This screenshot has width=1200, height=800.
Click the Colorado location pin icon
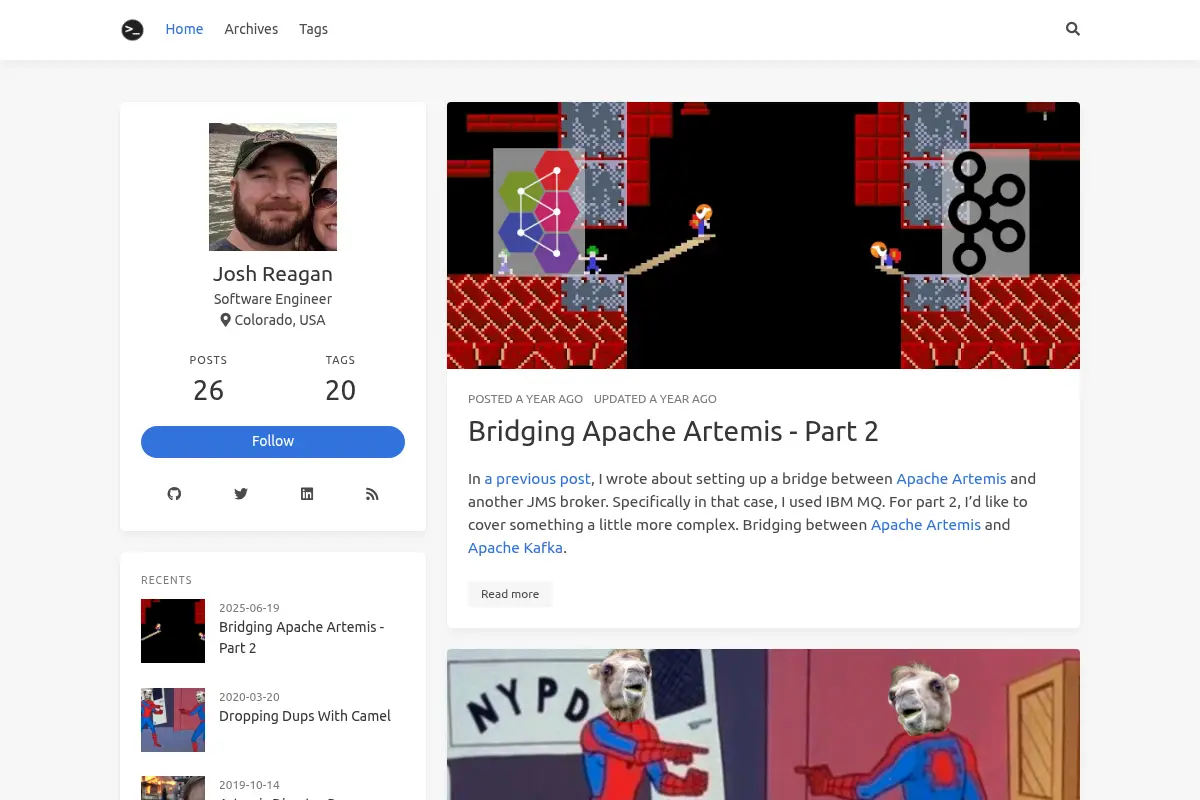click(x=226, y=320)
